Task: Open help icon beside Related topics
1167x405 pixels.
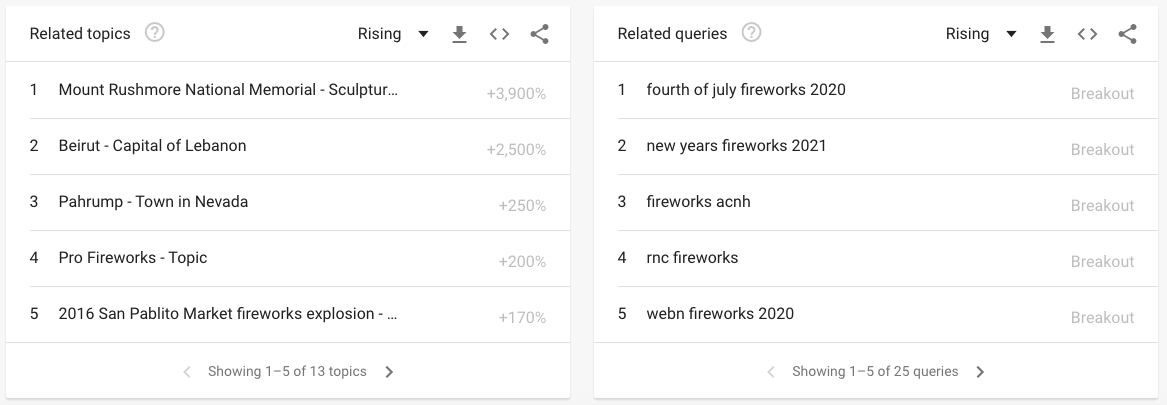Action: pyautogui.click(x=155, y=33)
